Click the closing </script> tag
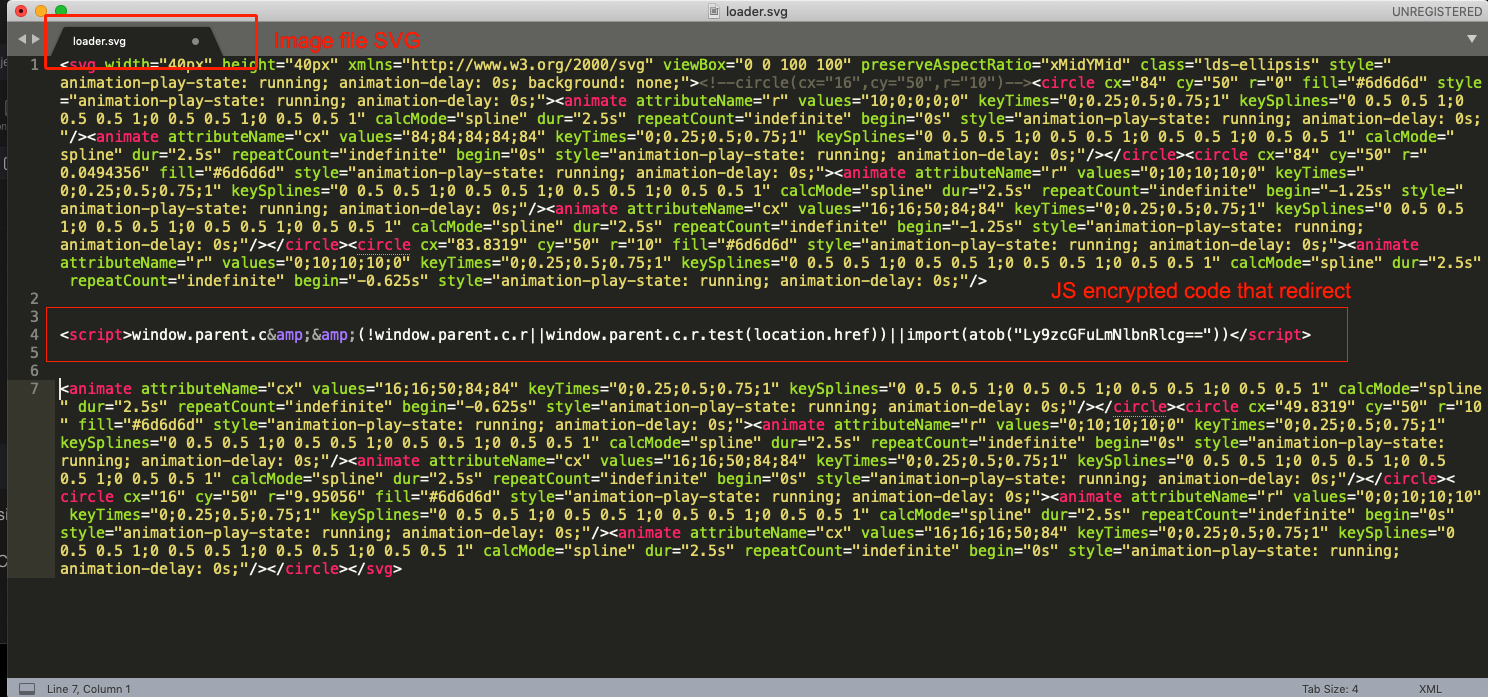 tap(1270, 335)
